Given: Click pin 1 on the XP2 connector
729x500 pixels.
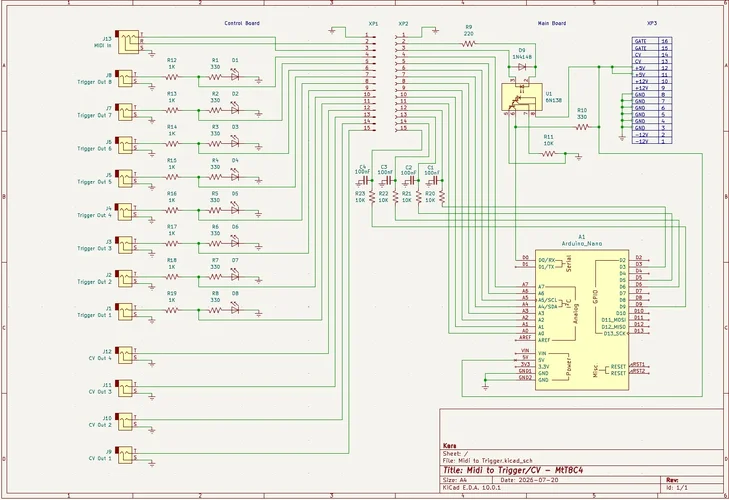Looking at the screenshot, I should [x=404, y=35].
